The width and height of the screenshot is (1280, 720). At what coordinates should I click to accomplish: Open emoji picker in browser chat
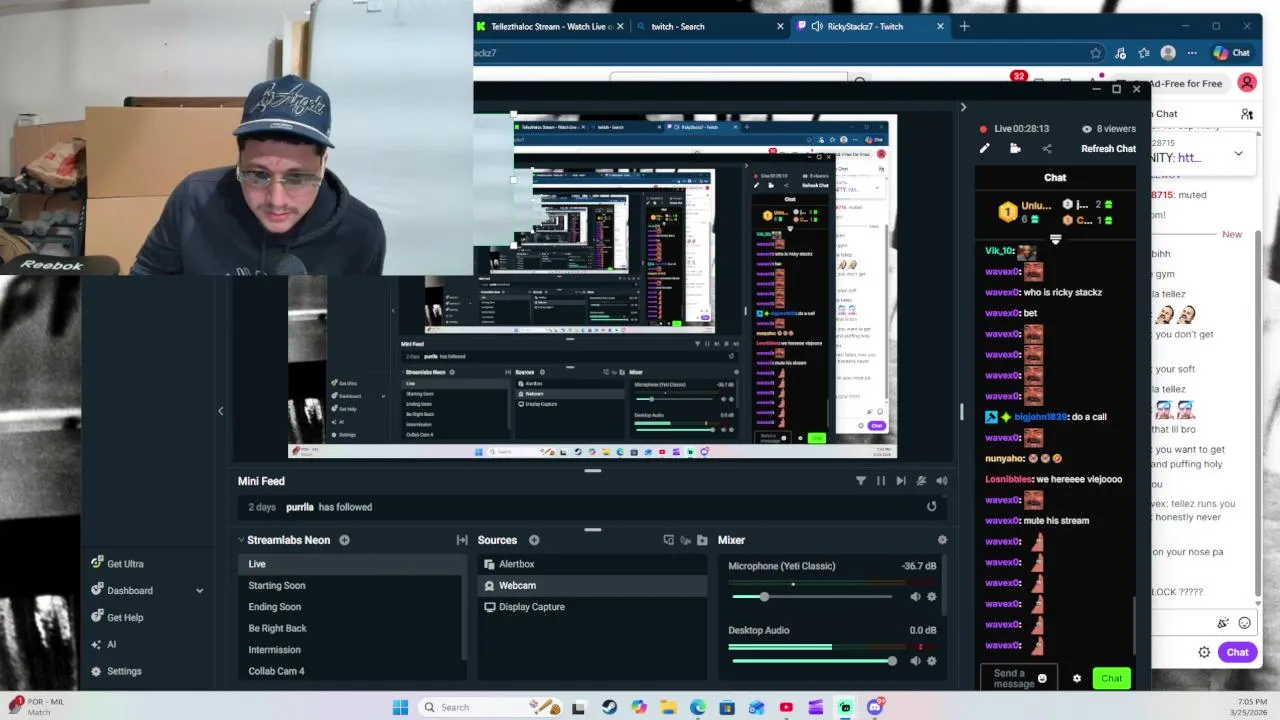(x=1244, y=623)
